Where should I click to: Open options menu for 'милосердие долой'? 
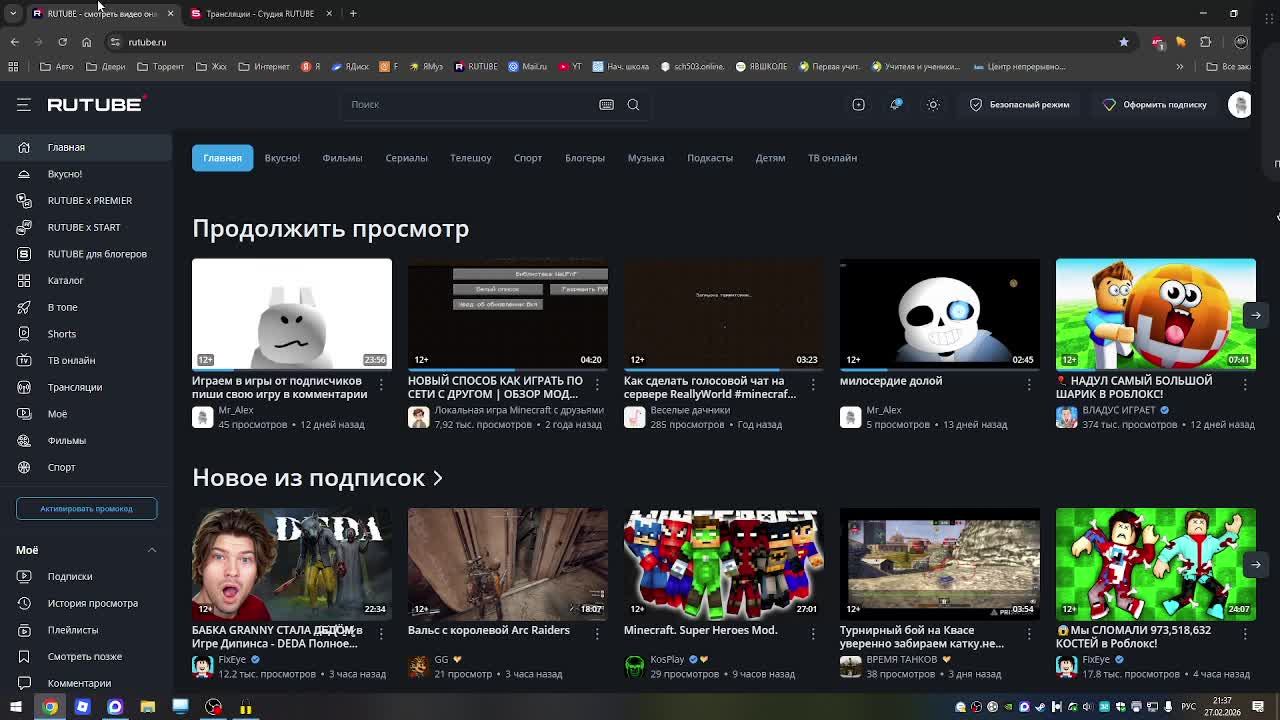tap(1029, 384)
